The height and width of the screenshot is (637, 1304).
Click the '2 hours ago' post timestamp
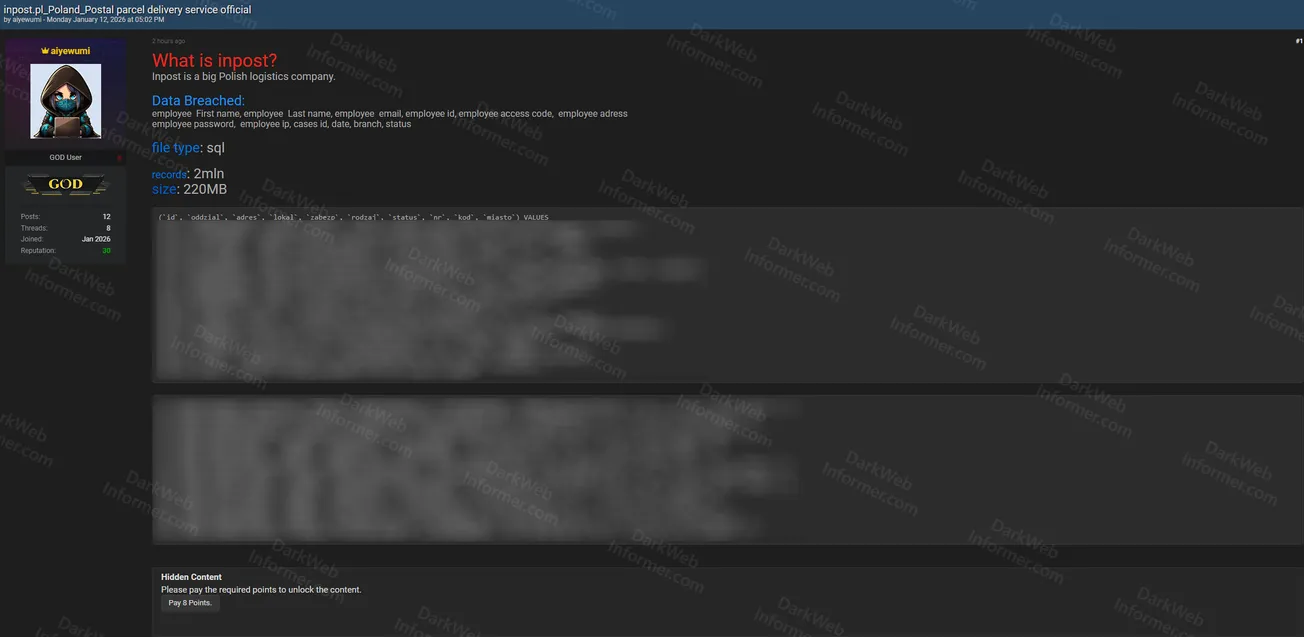coord(168,41)
